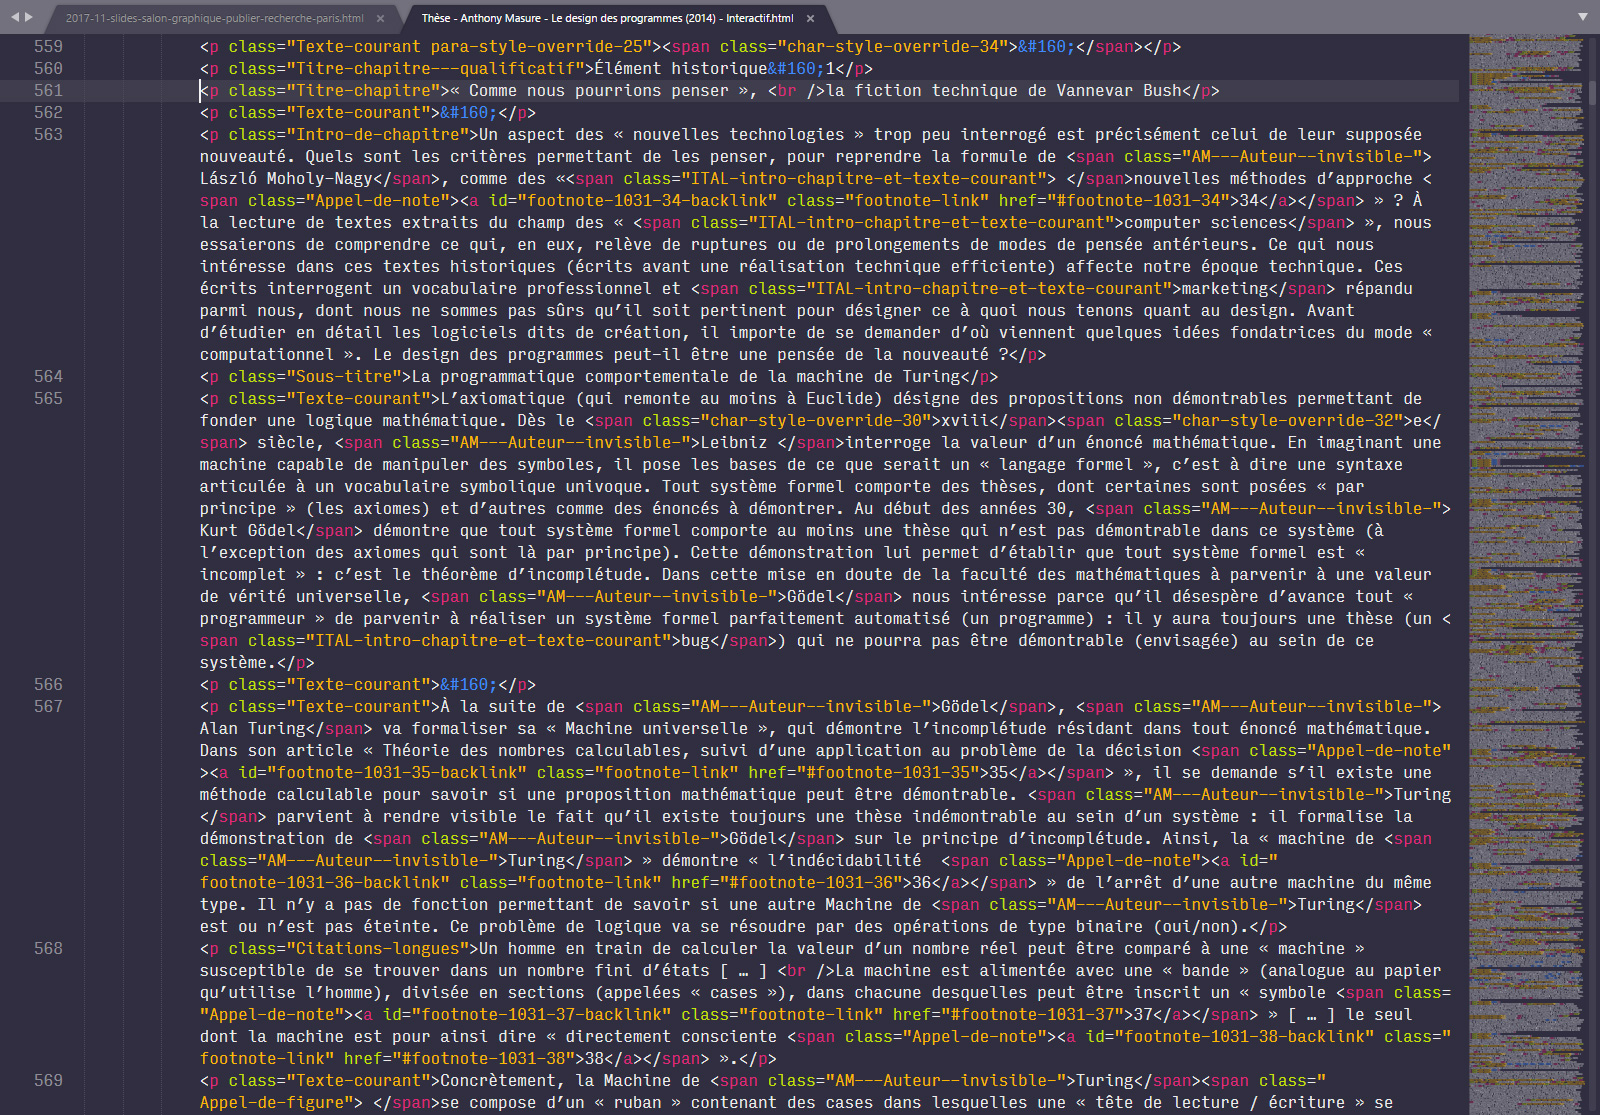Screen dimensions: 1600x1115
Task: Click line number 563 in gutter
Action: coord(48,135)
